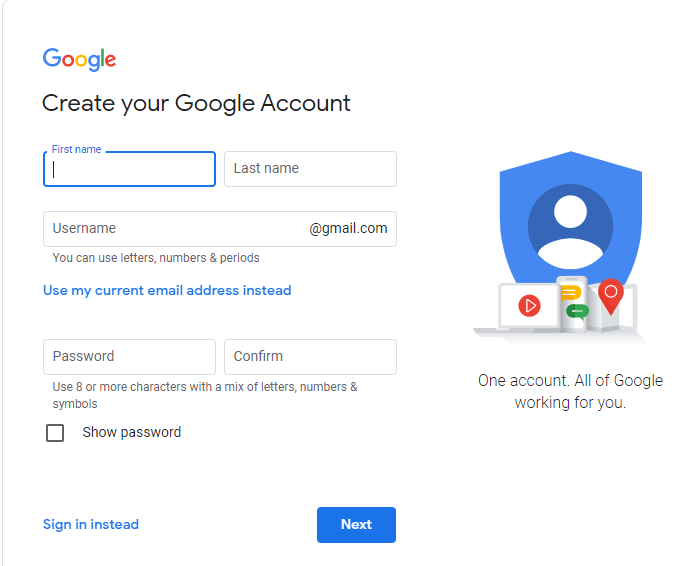Click the Google logo
692x566 pixels.
pyautogui.click(x=79, y=59)
